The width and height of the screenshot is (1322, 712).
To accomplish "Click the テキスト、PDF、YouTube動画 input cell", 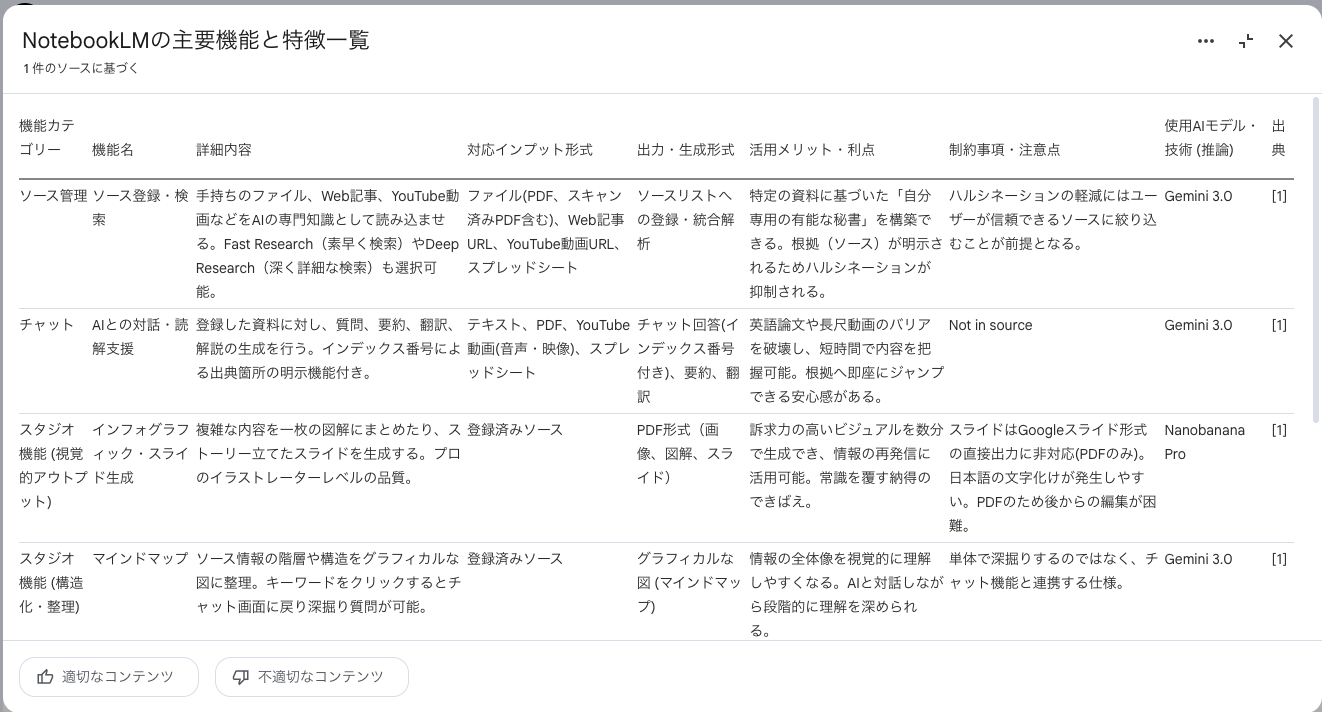I will tap(548, 349).
